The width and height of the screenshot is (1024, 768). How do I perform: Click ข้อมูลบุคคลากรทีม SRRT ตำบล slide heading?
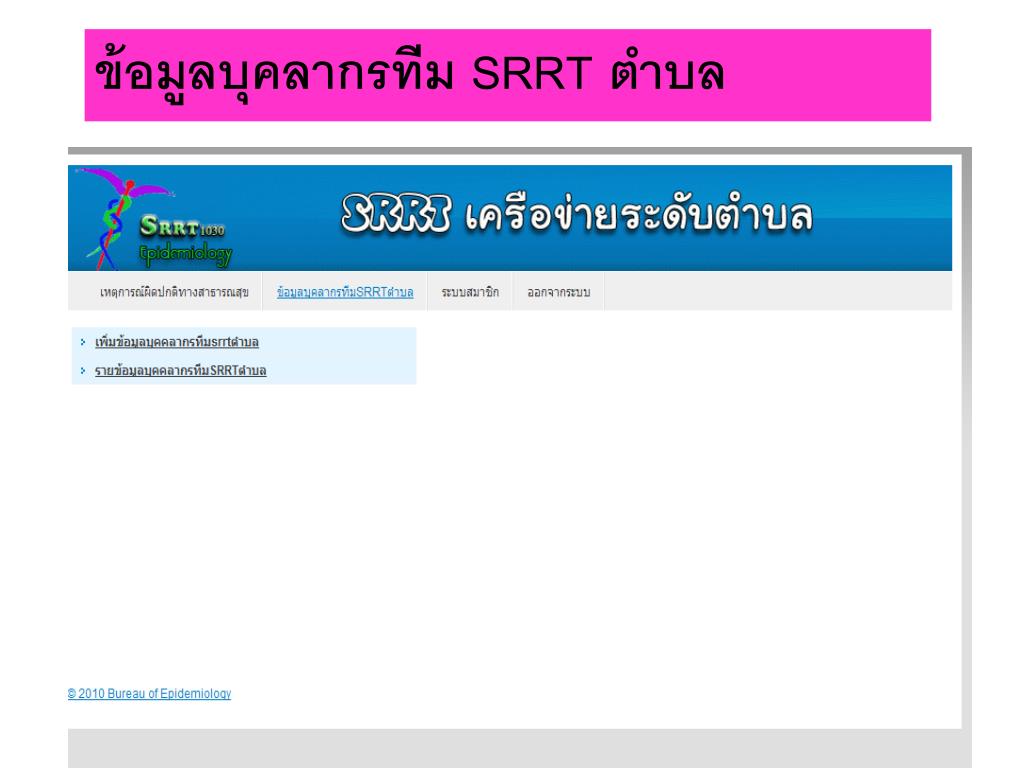click(x=410, y=76)
